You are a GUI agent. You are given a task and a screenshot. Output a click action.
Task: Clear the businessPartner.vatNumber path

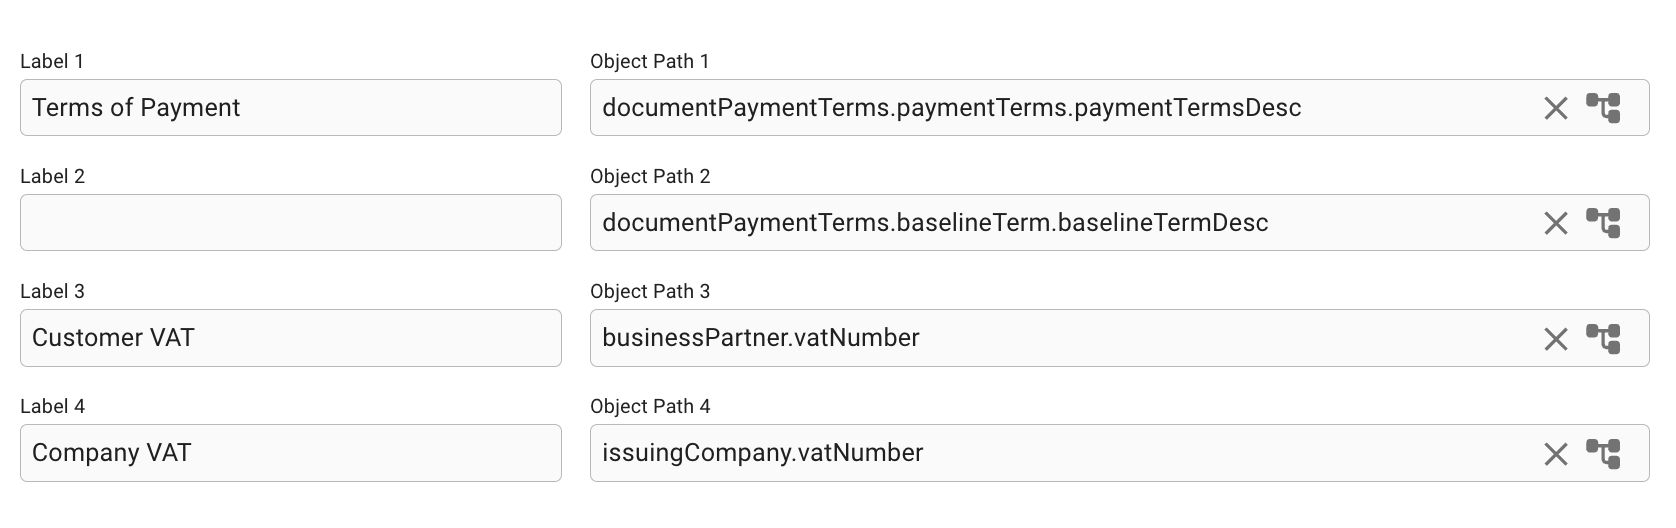(x=1555, y=339)
